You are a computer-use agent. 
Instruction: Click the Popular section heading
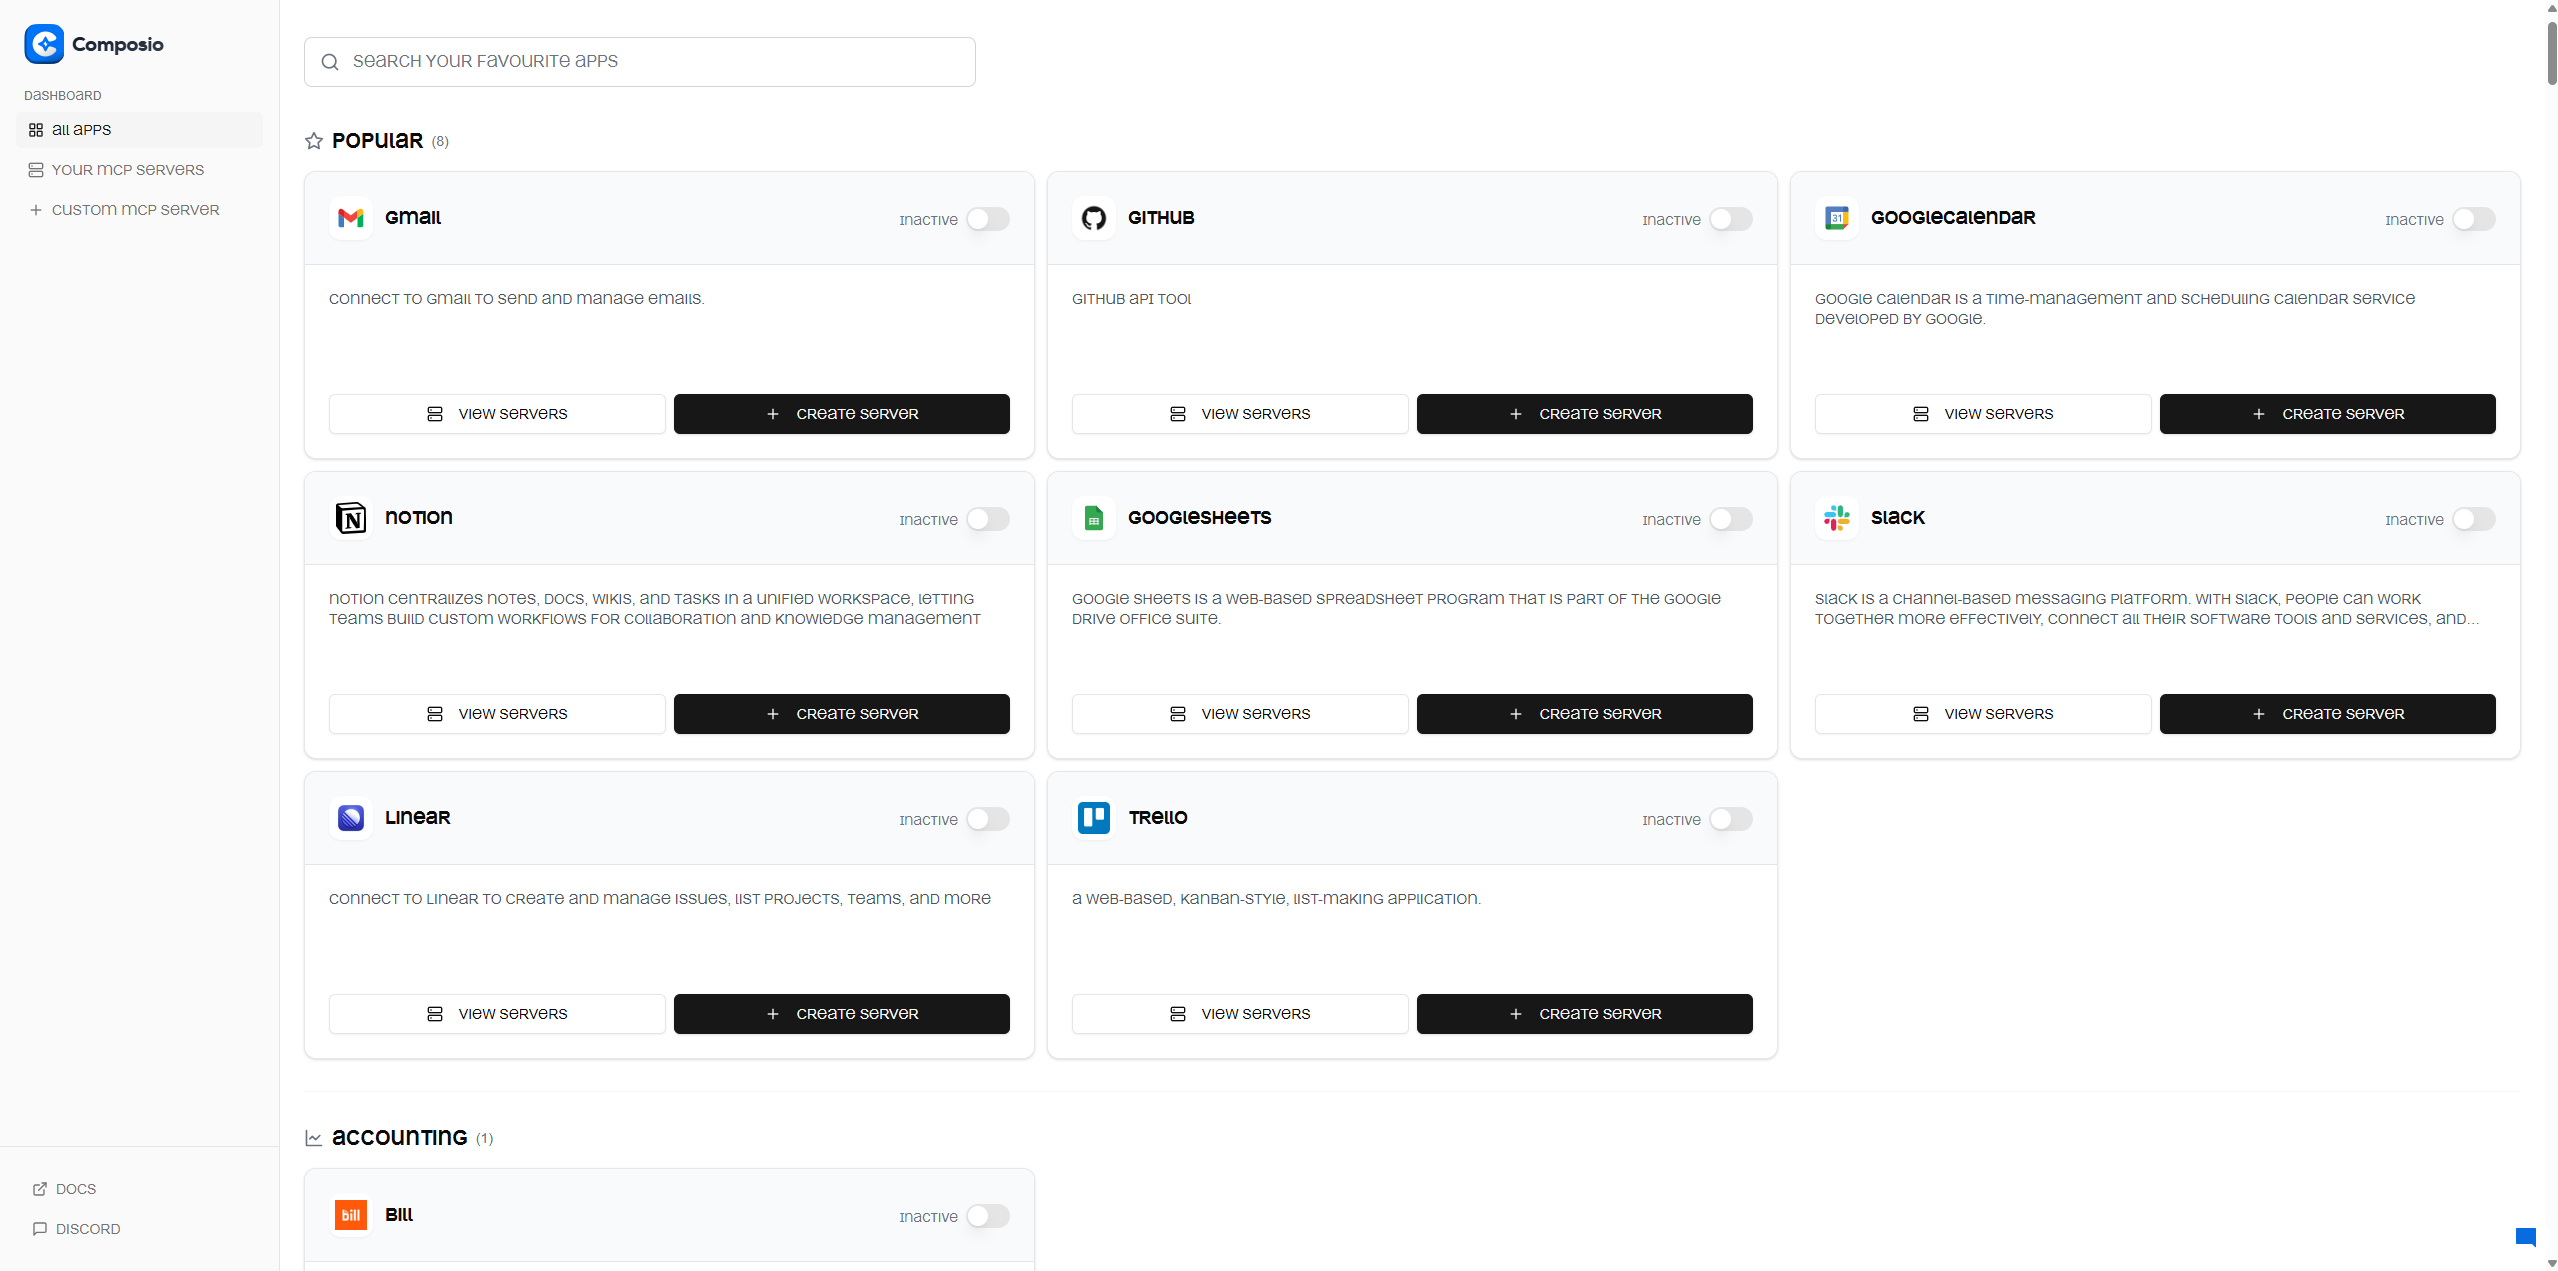click(377, 141)
